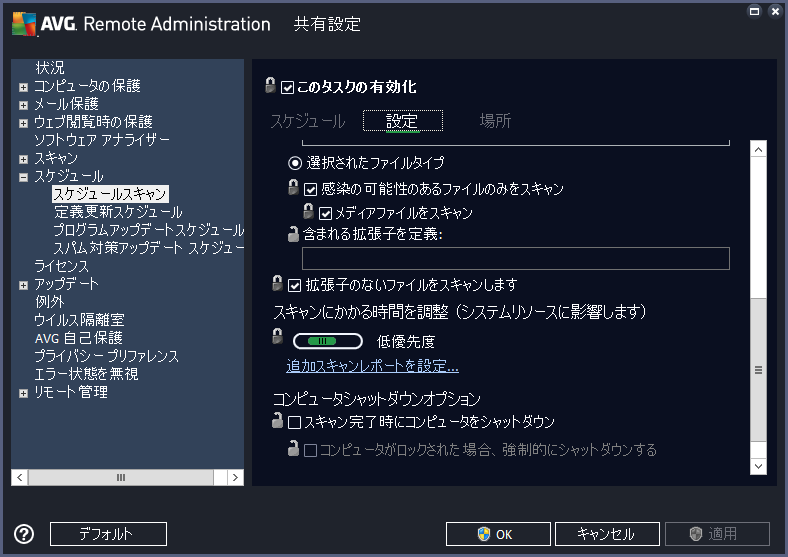The image size is (788, 557).
Task: Select 状況 in the sidebar tree
Action: tap(49, 67)
